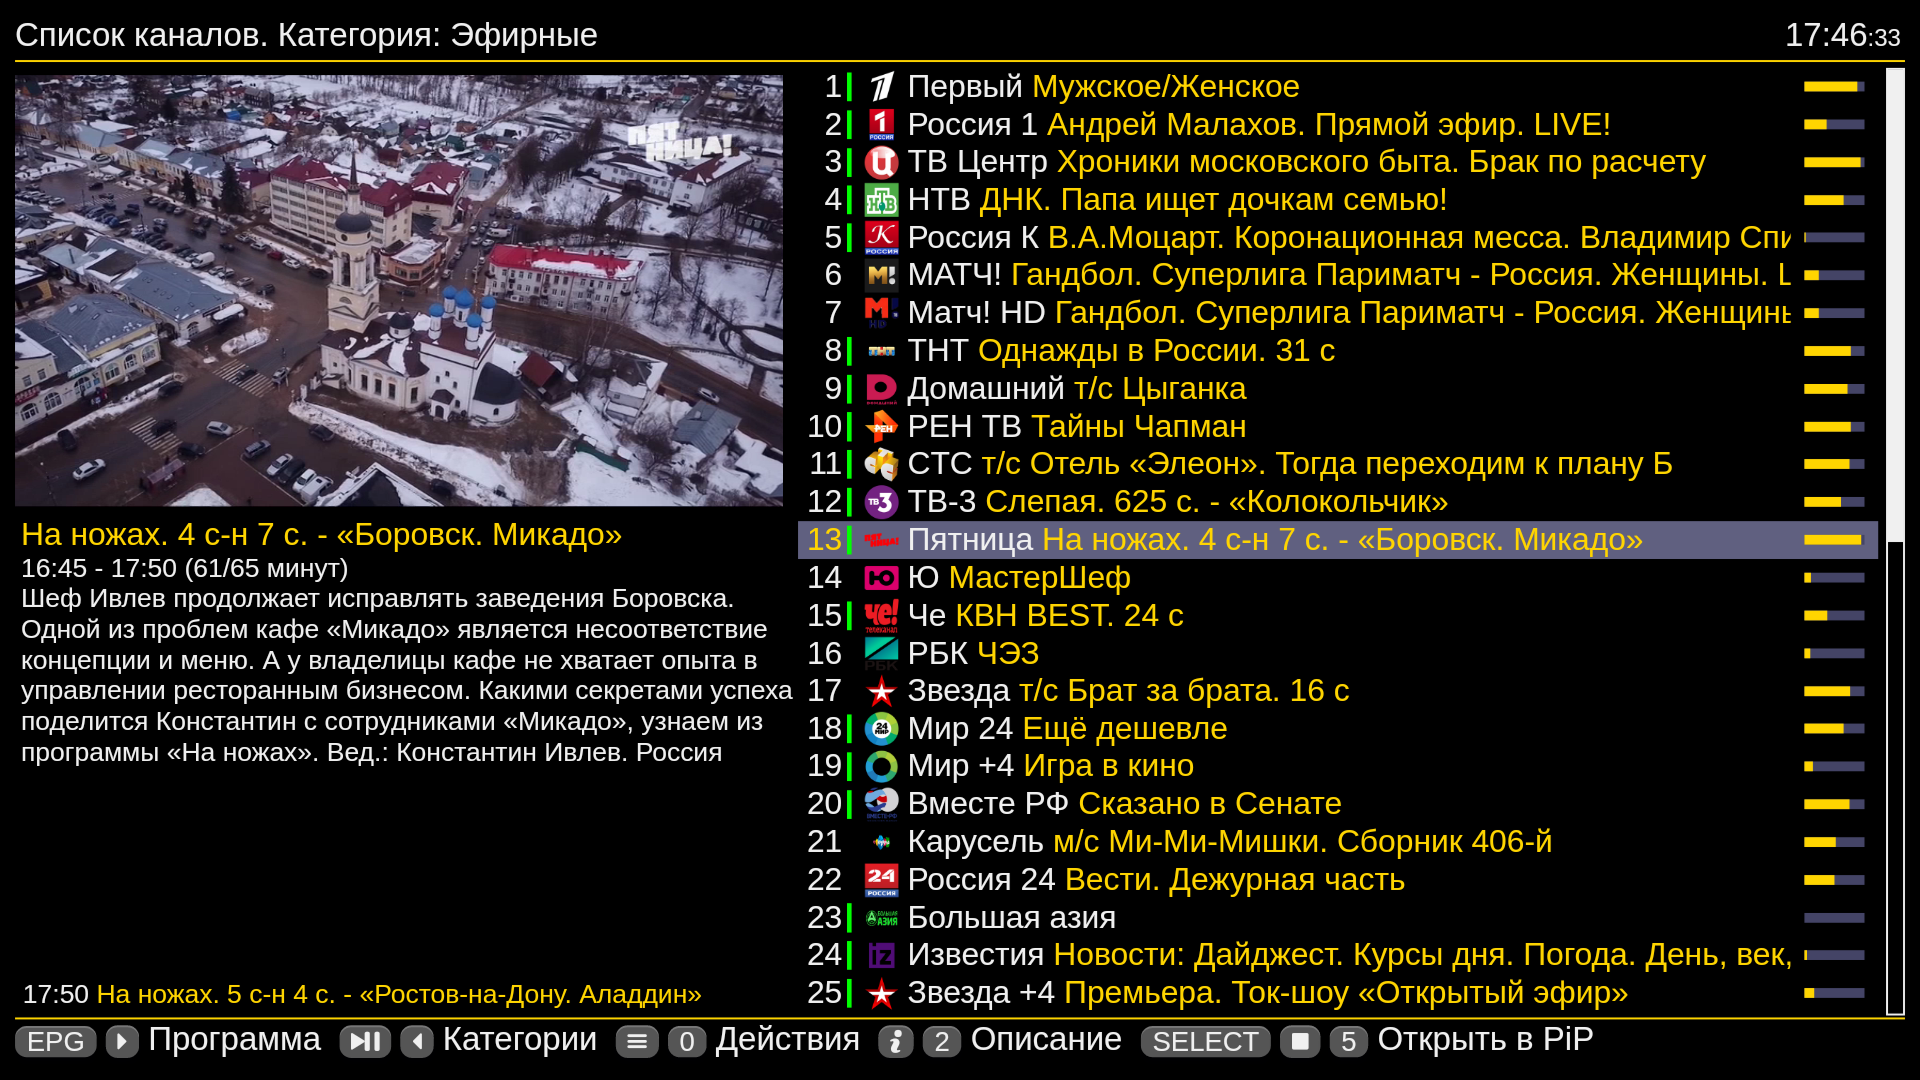Screen dimensions: 1920x1080
Task: Select 'ТНТ Однажды в России. 31 с'
Action: click(x=1338, y=351)
